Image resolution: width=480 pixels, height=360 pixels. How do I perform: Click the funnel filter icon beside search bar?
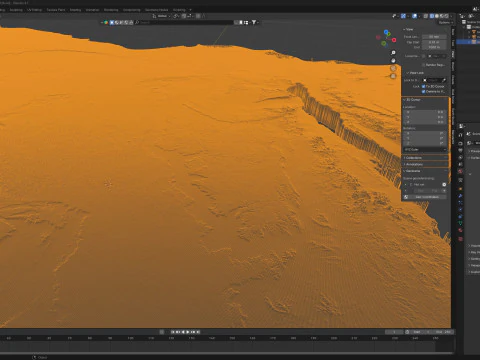[x=254, y=22]
